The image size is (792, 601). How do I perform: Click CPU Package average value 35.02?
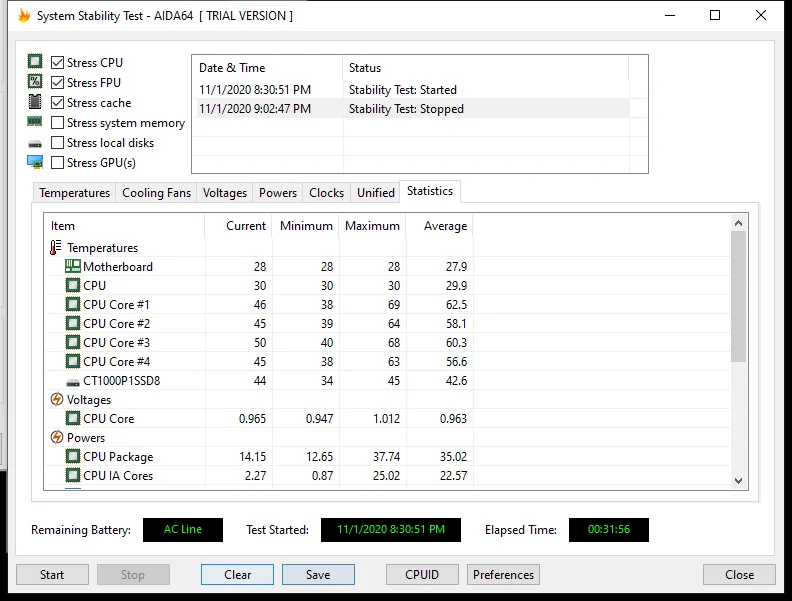pos(453,457)
